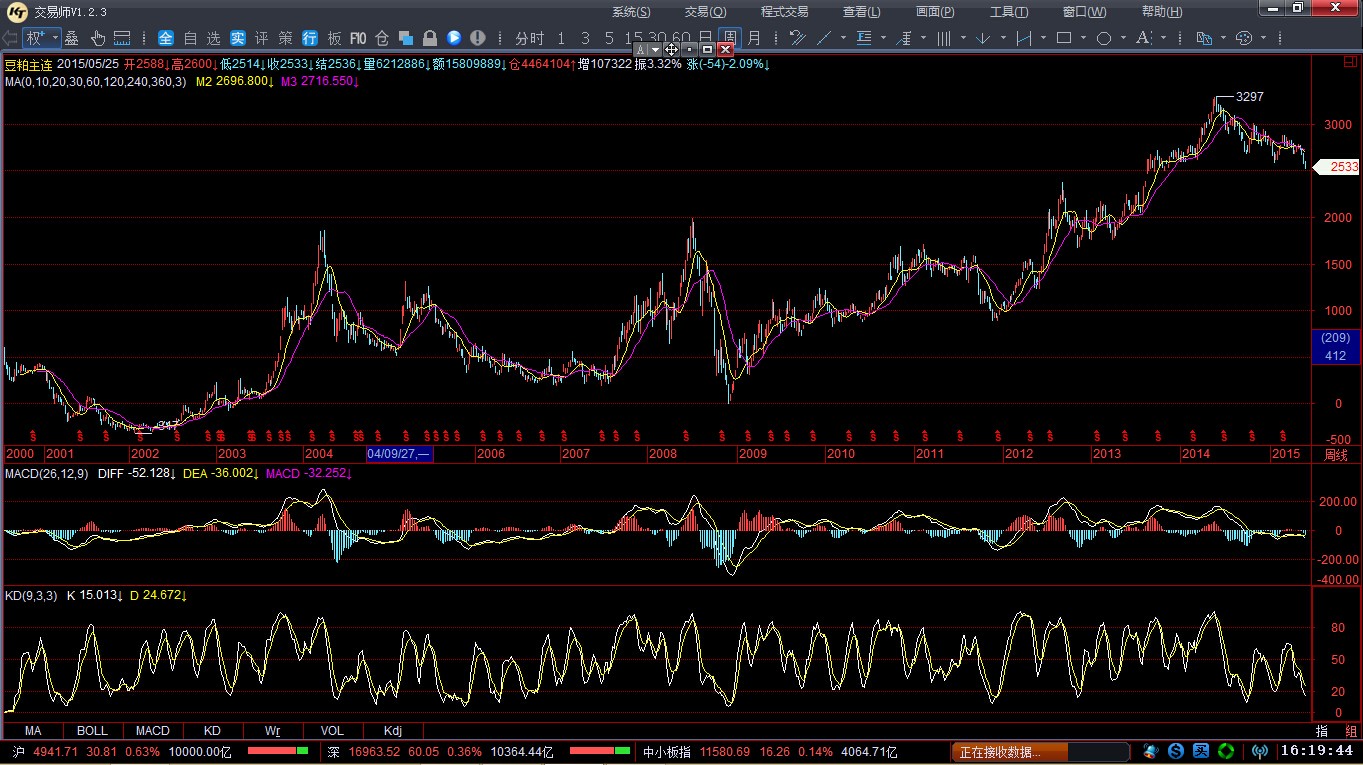Select the VOL indicator tab
The image size is (1363, 765).
(331, 731)
